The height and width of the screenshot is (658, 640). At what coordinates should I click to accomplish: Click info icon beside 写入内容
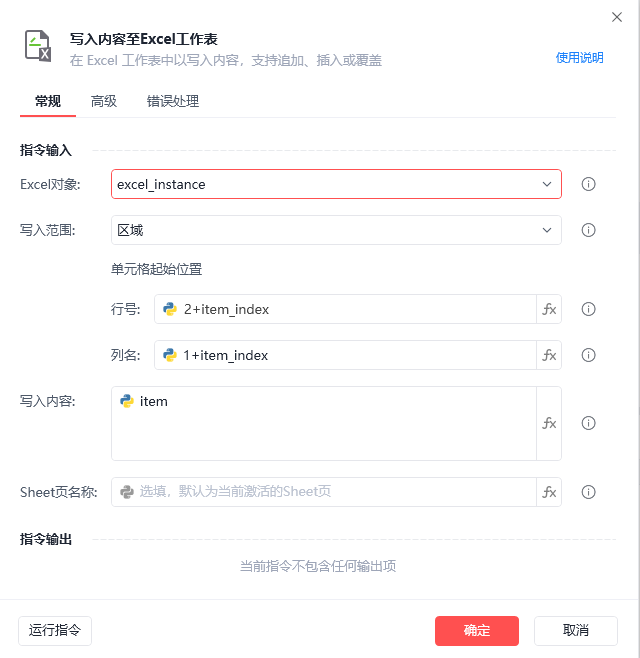588,423
